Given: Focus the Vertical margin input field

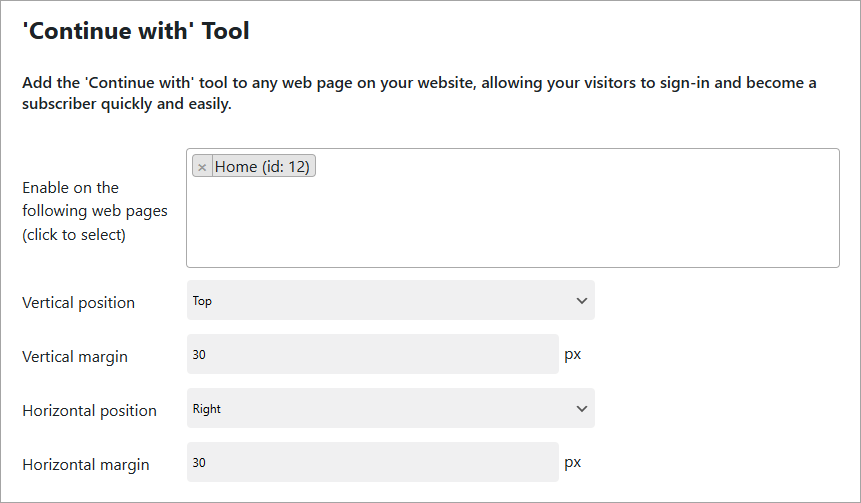Looking at the screenshot, I should 372,355.
